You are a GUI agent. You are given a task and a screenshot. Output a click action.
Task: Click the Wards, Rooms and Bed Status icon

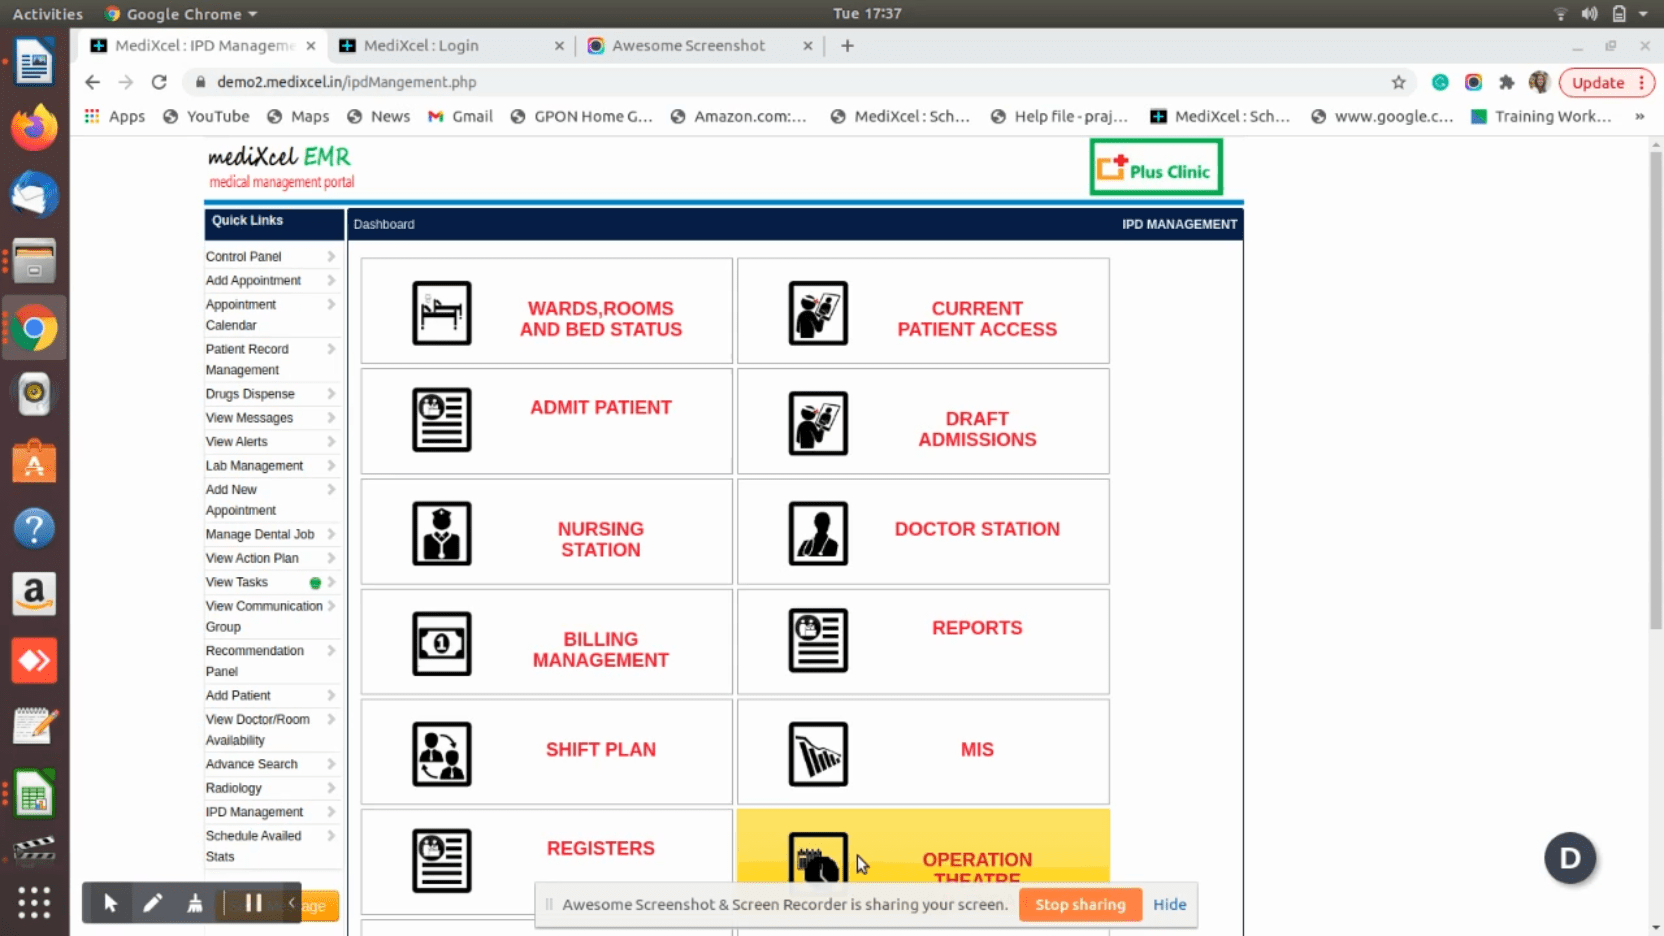coord(441,313)
